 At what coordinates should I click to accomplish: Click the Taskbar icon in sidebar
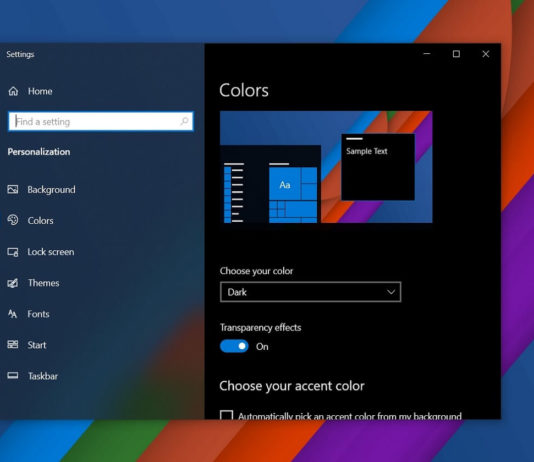tap(13, 376)
